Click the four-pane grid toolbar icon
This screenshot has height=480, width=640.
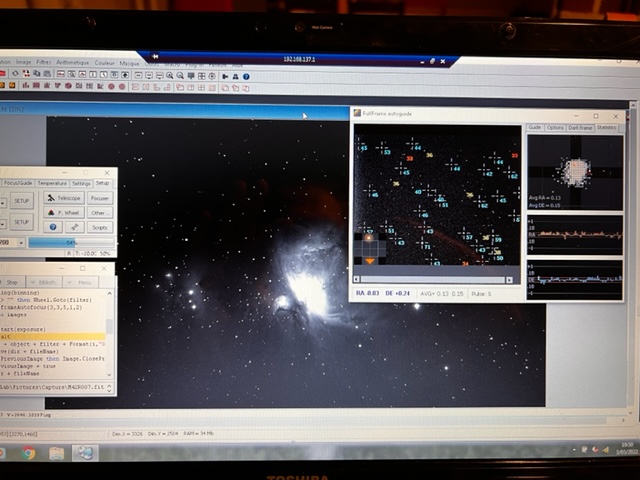click(x=202, y=76)
